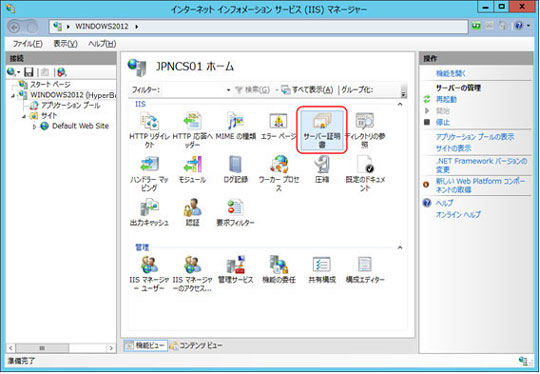This screenshot has width=540, height=374.
Task: Click the green refresh icon beside the address bar
Action: point(476,26)
